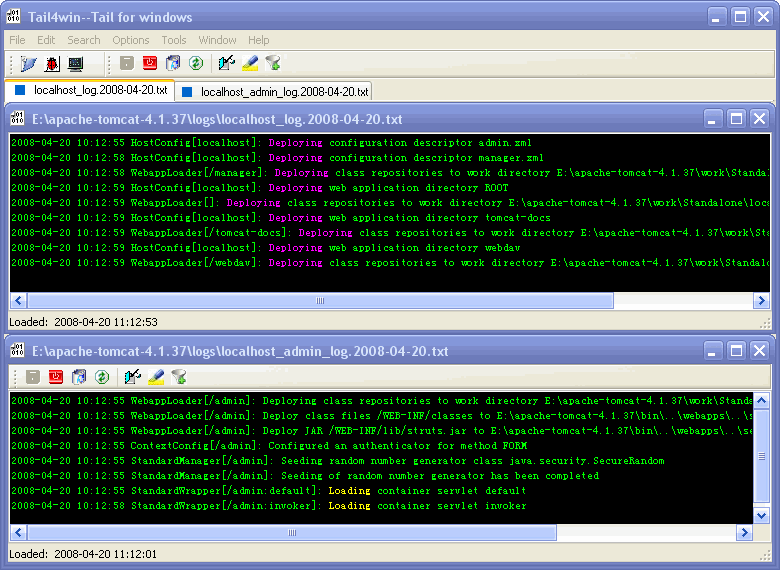Click log line 'authenticator for method FORM'

(x=269, y=446)
